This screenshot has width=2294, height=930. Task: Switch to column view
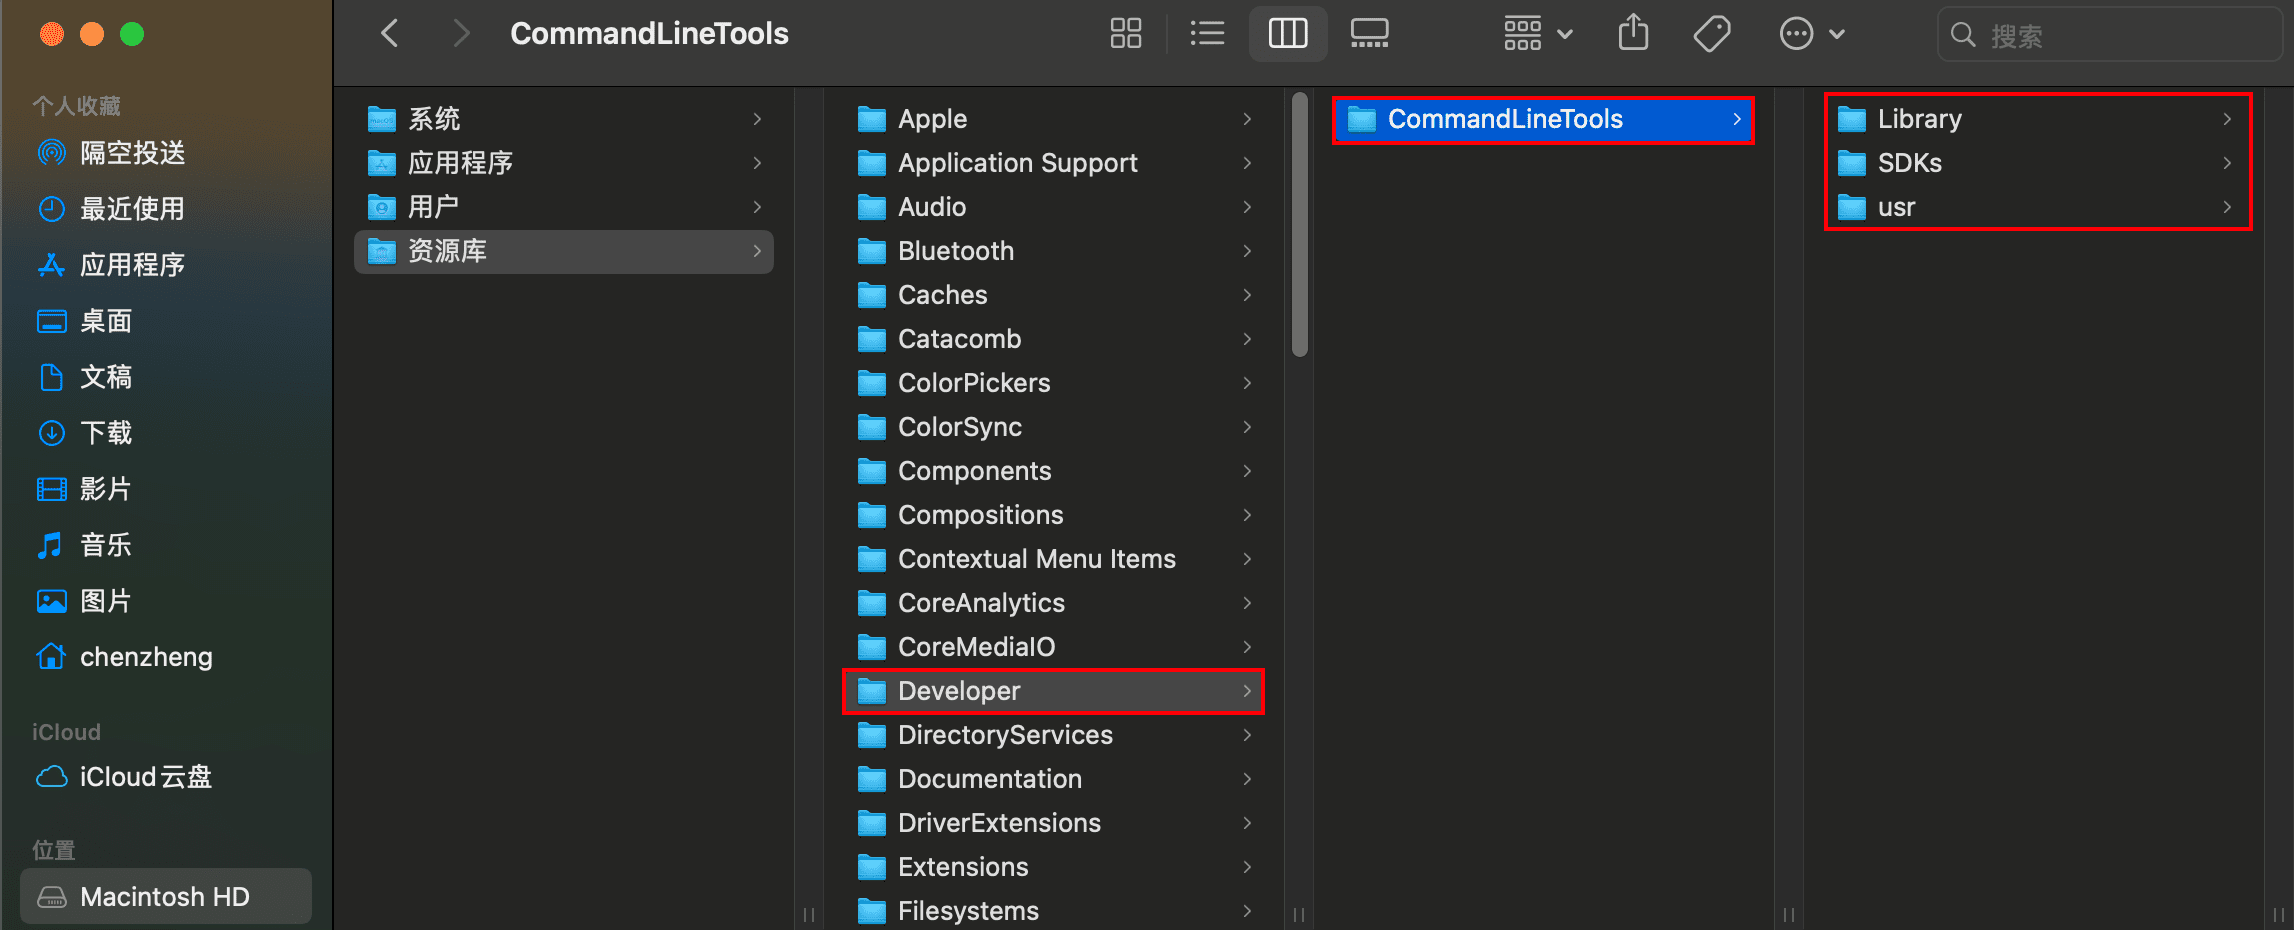[x=1288, y=34]
